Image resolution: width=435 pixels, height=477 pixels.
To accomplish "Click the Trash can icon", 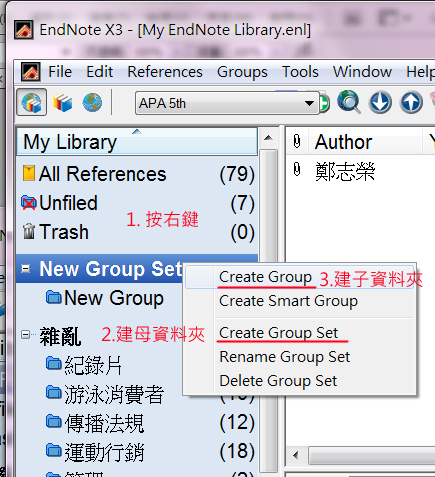I will click(29, 231).
